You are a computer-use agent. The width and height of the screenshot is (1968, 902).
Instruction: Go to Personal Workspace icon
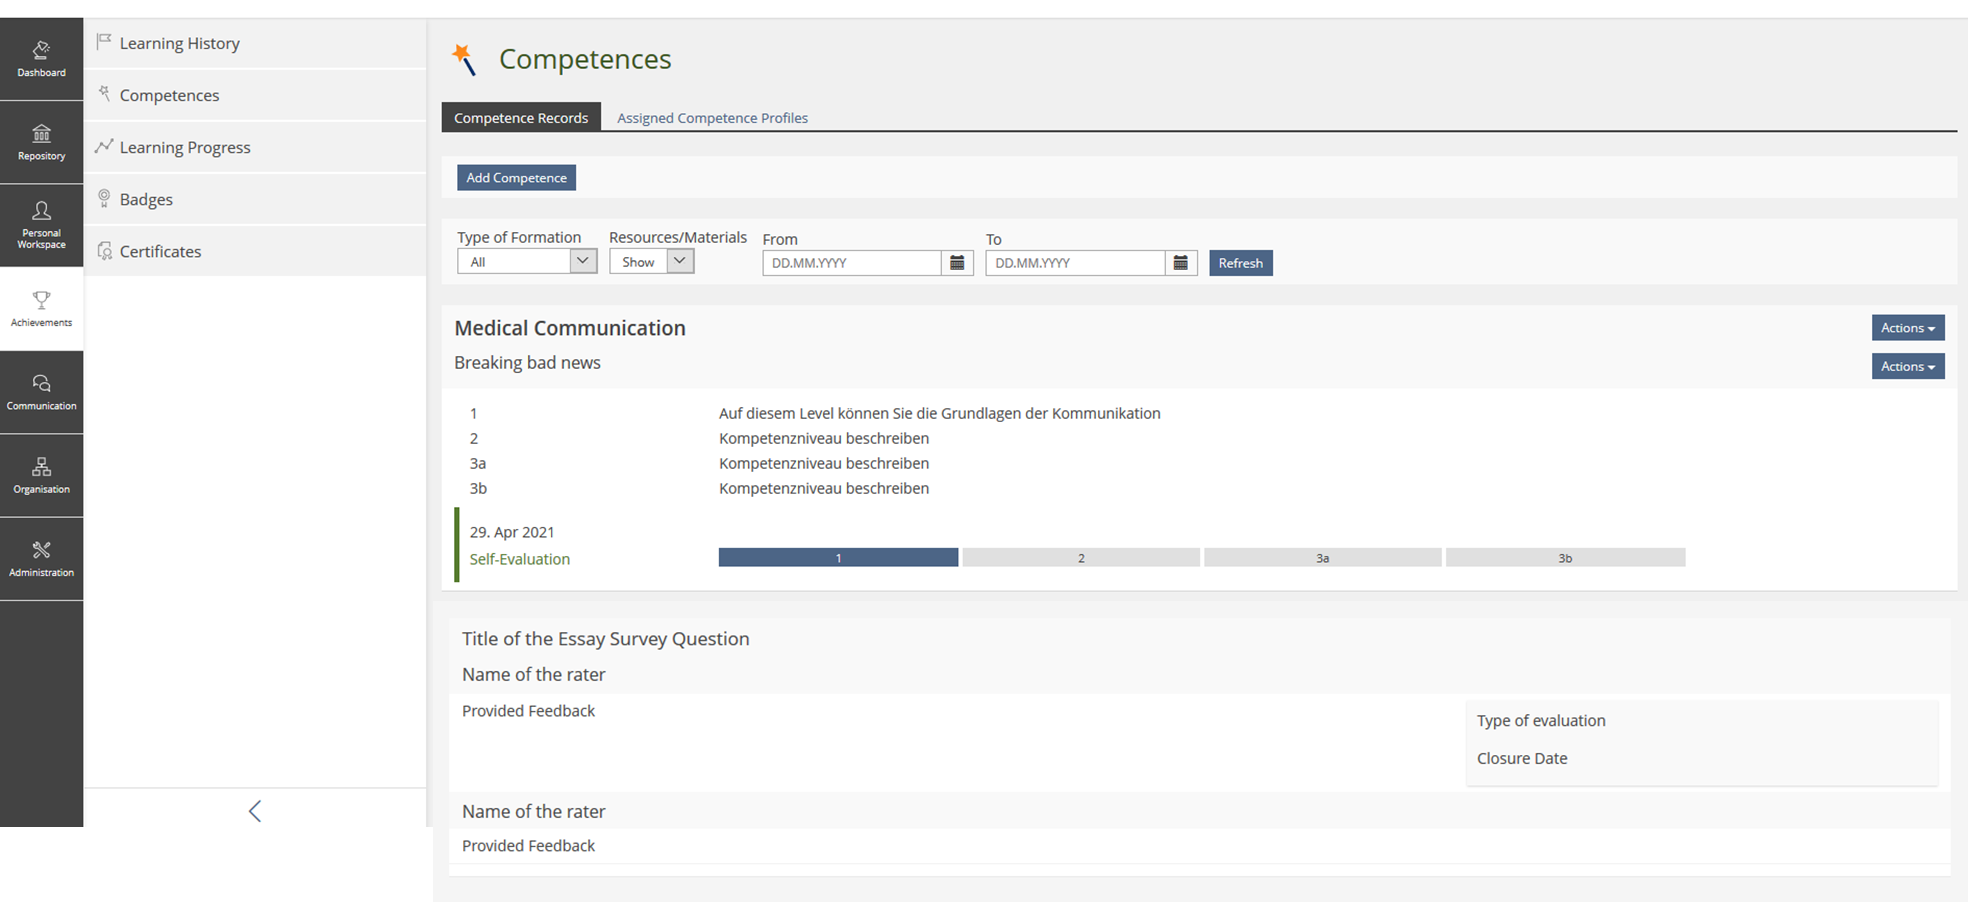pyautogui.click(x=41, y=224)
